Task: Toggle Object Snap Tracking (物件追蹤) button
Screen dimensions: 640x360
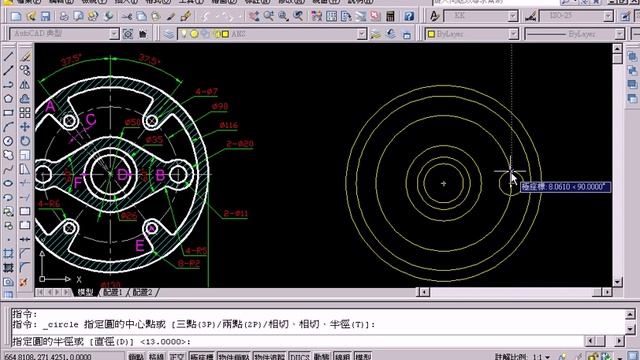Action: [x=269, y=357]
